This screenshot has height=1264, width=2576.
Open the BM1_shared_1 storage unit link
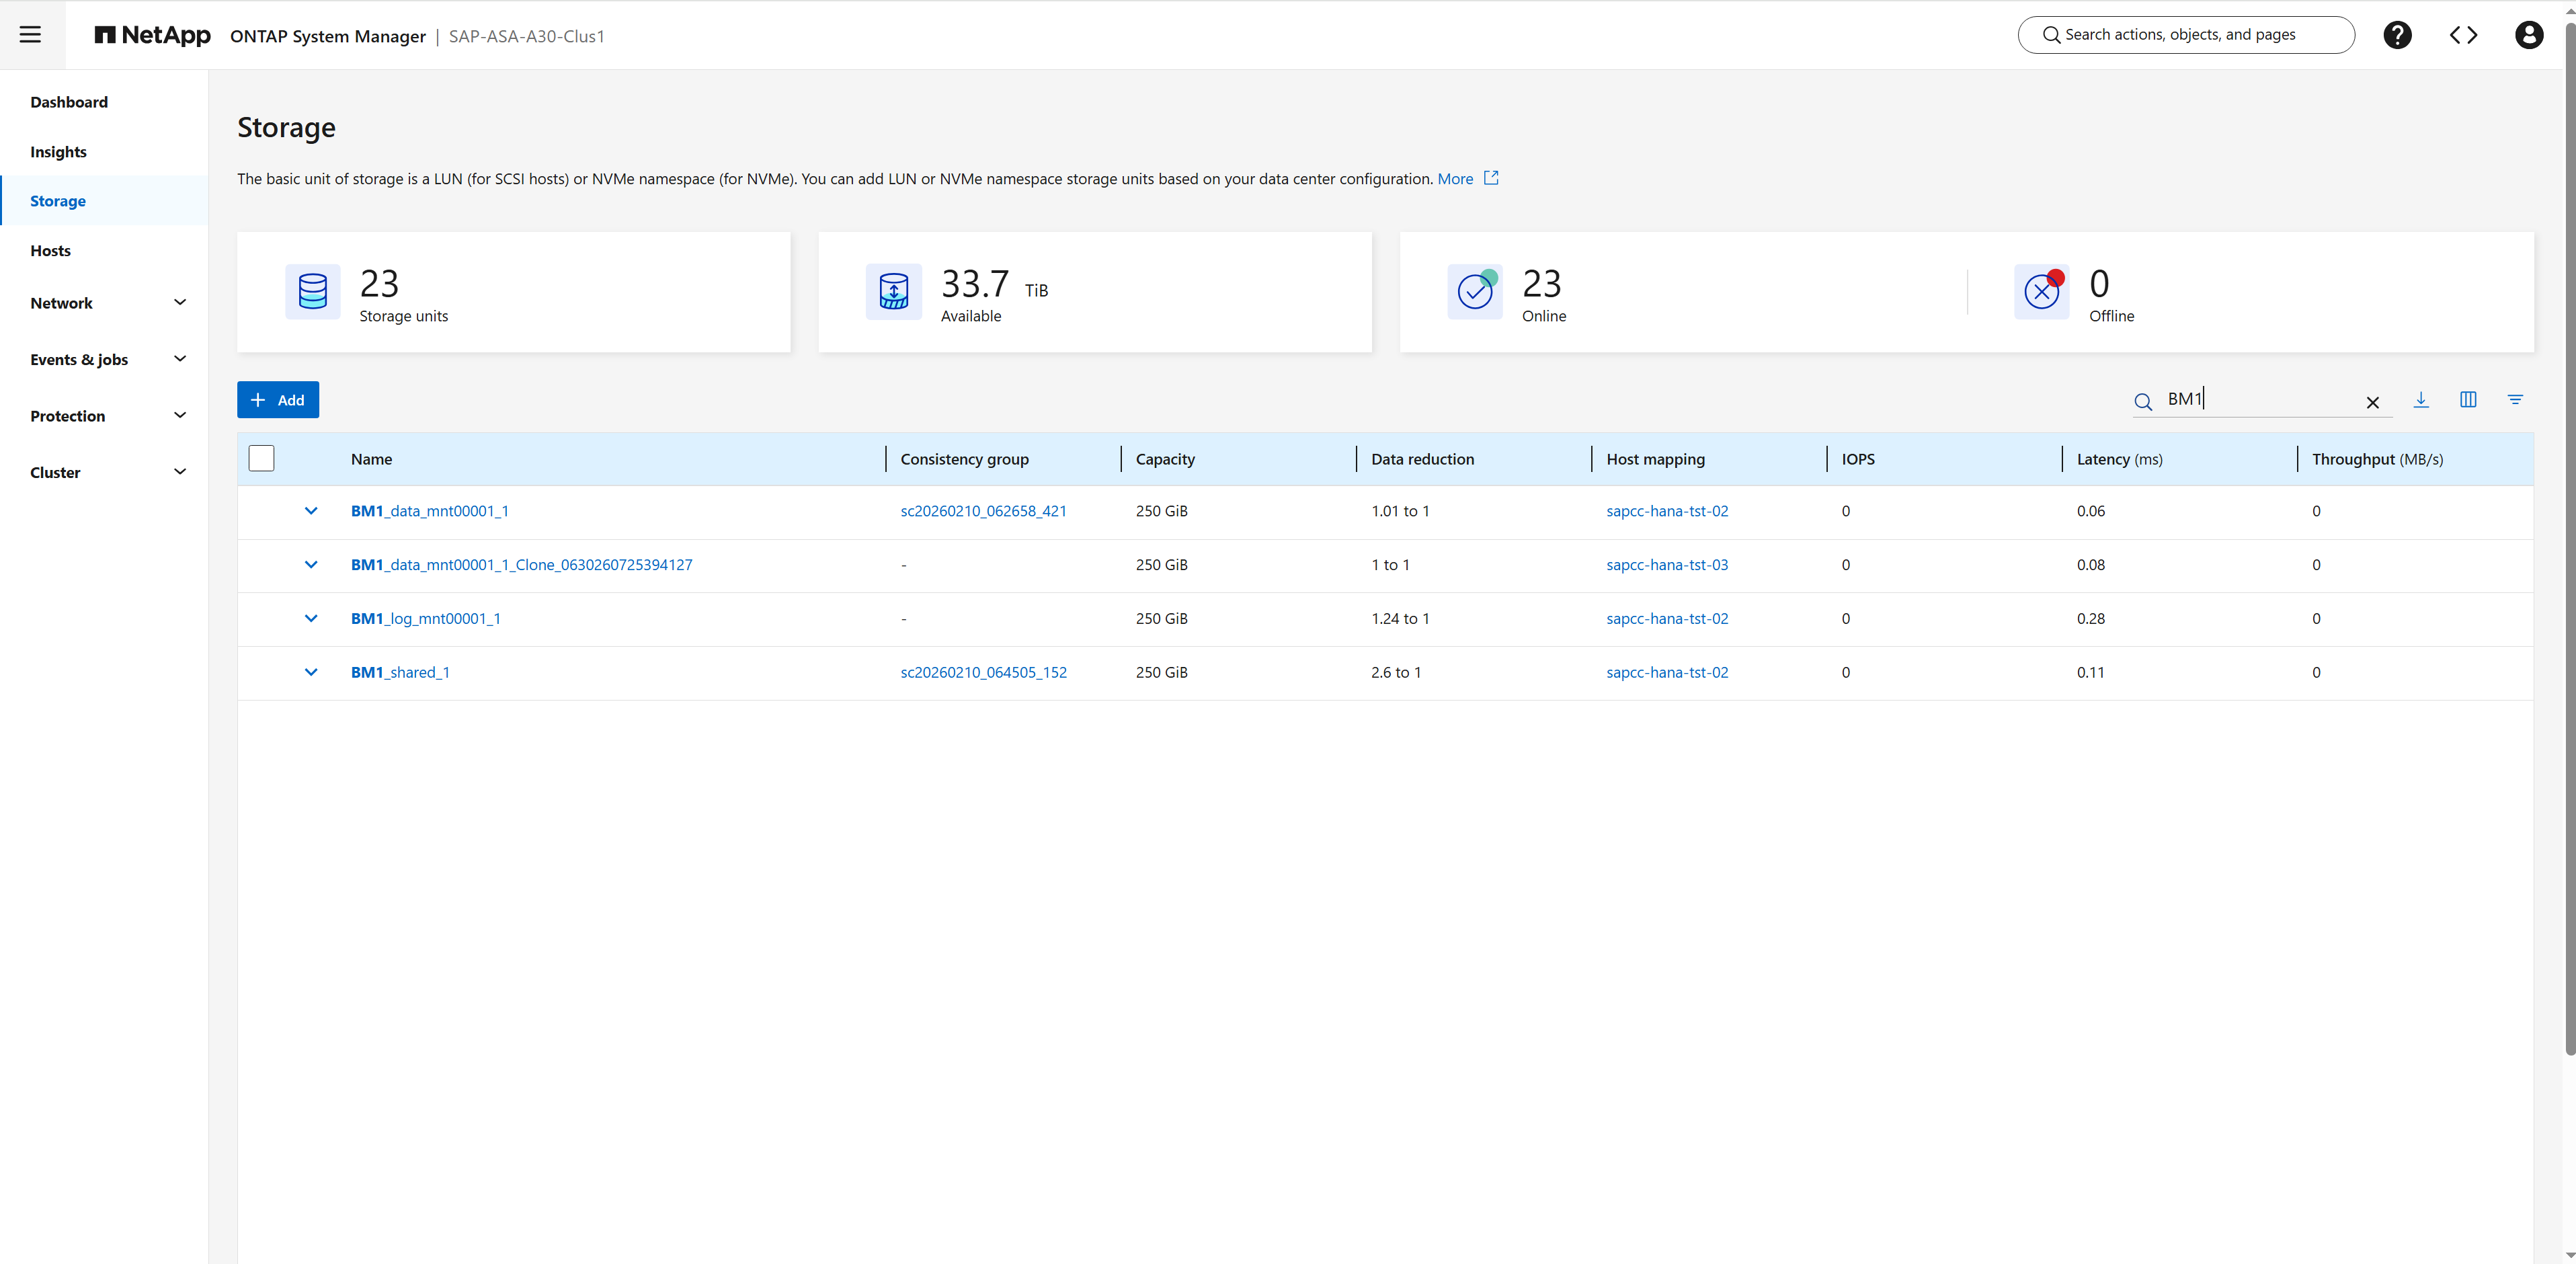400,673
